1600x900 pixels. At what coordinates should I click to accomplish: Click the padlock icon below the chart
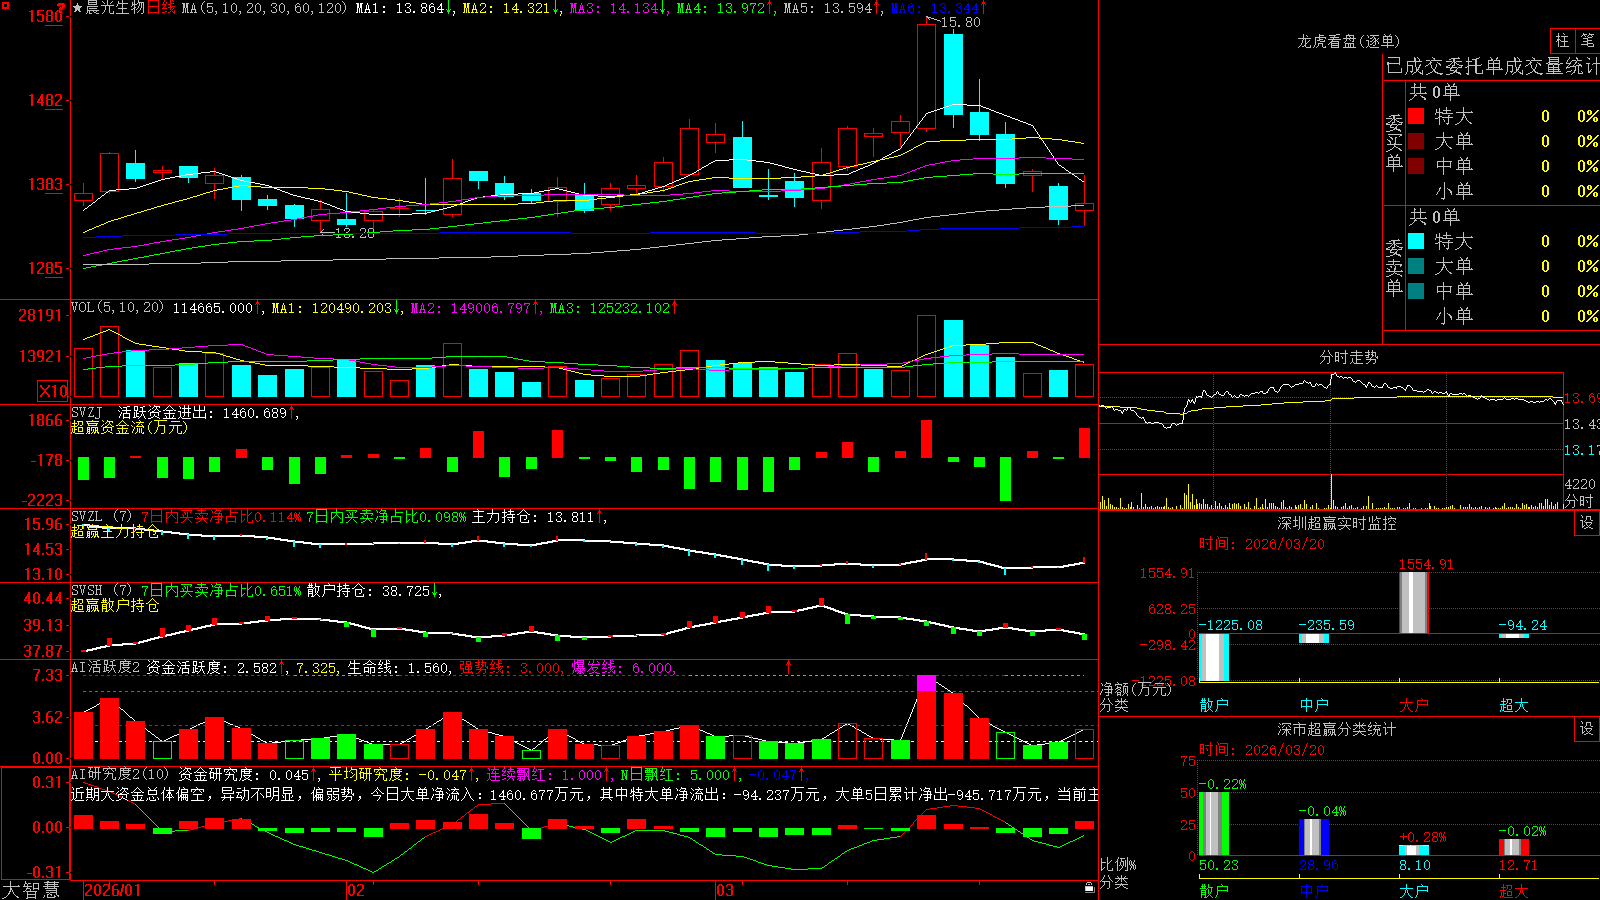click(x=1090, y=887)
